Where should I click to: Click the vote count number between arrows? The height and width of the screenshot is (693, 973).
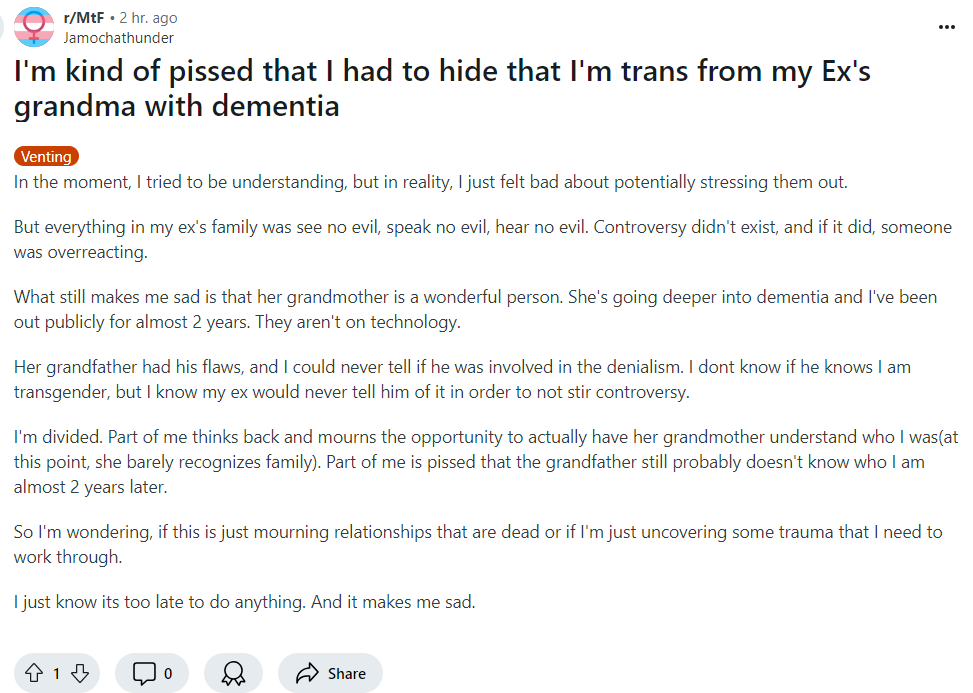pyautogui.click(x=56, y=673)
